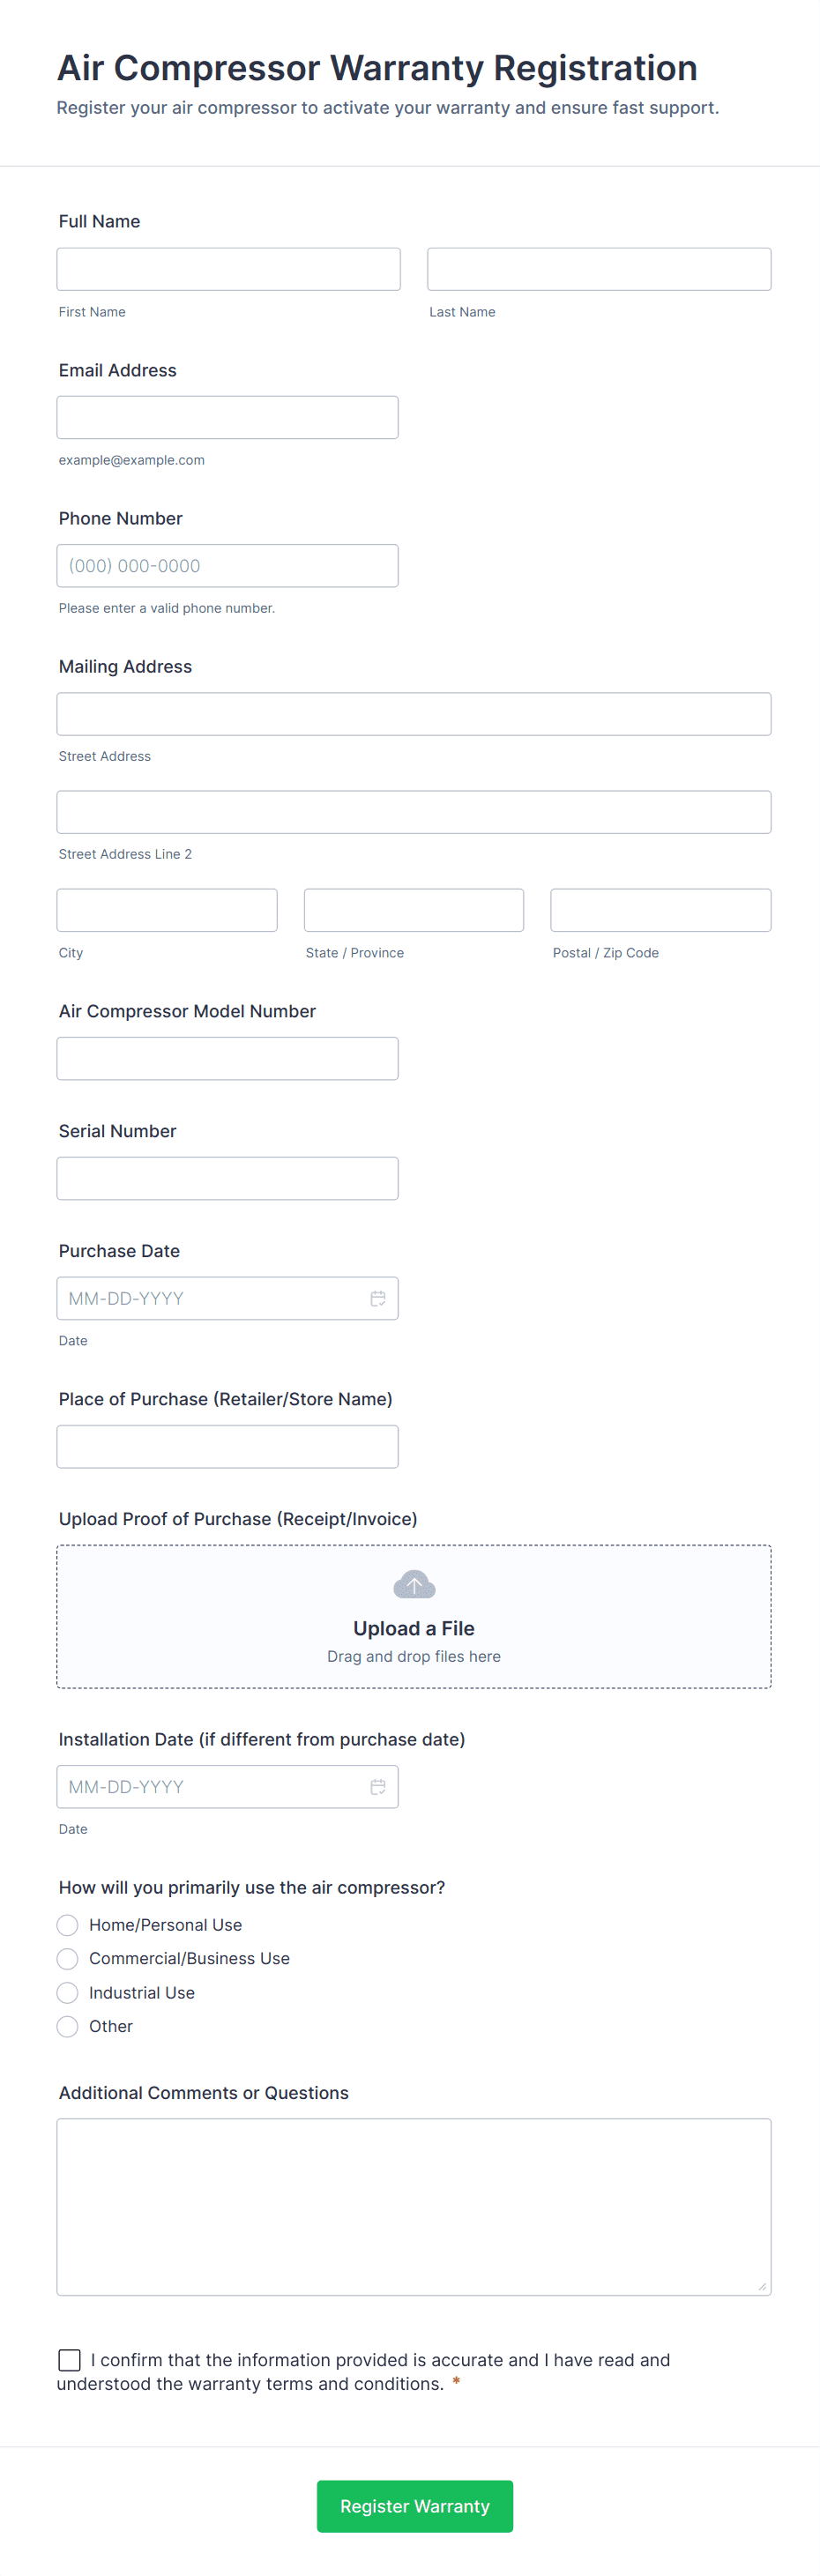Focus the Air Compressor Model Number field

227,1058
